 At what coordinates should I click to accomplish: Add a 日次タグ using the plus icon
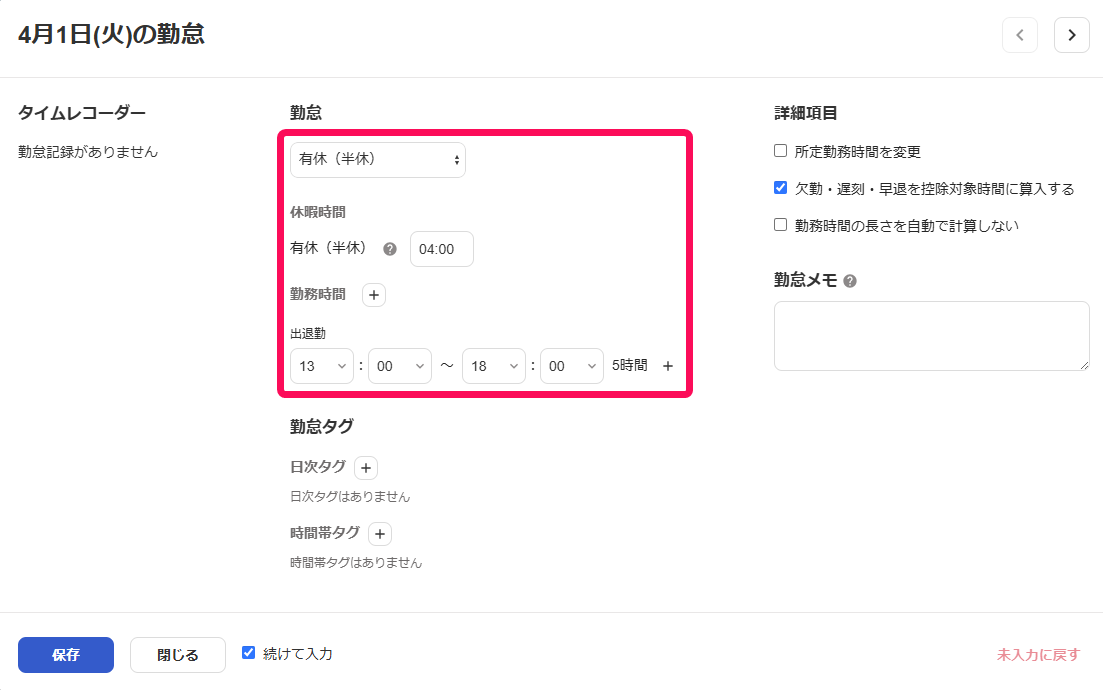[x=365, y=467]
